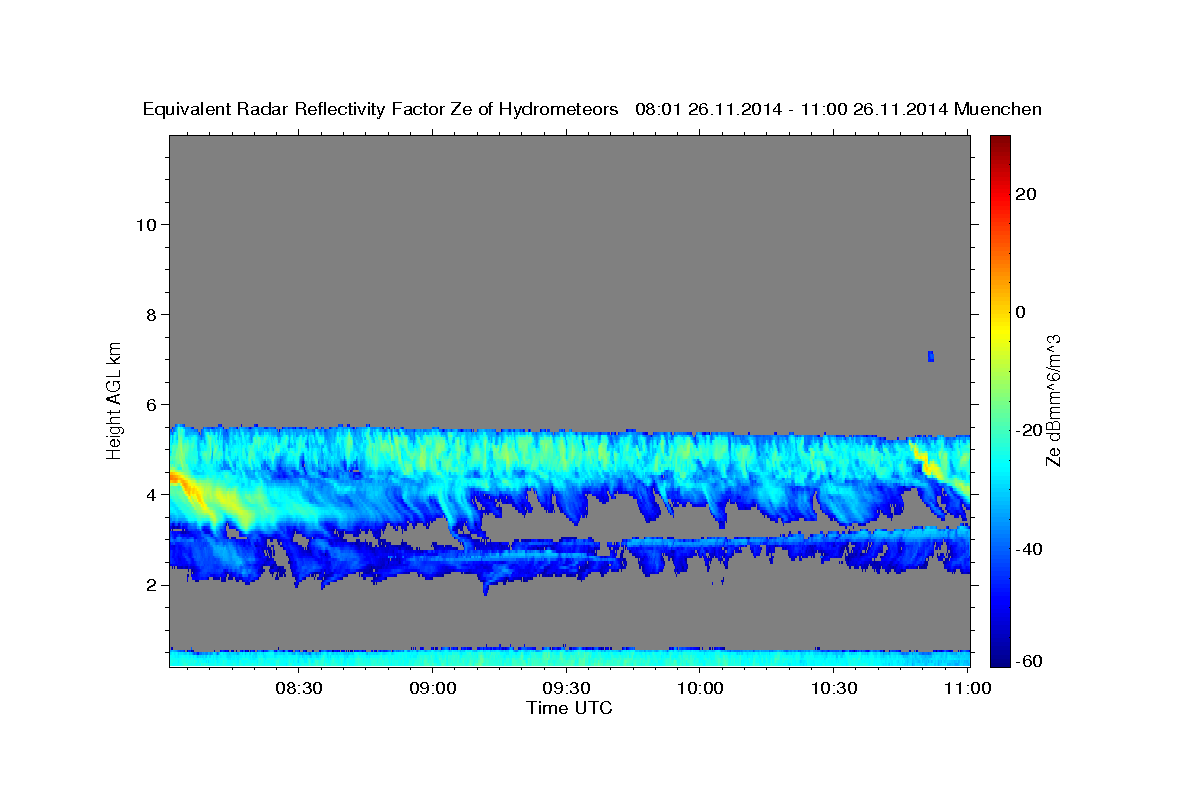Click the 'Ze dBmm^6/m^3' colorbar unit label
1200x800 pixels.
tap(1052, 400)
